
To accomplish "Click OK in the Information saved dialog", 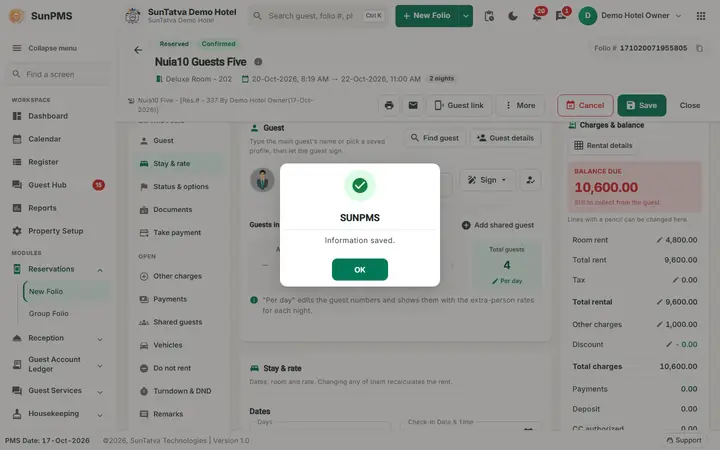I will click(360, 270).
